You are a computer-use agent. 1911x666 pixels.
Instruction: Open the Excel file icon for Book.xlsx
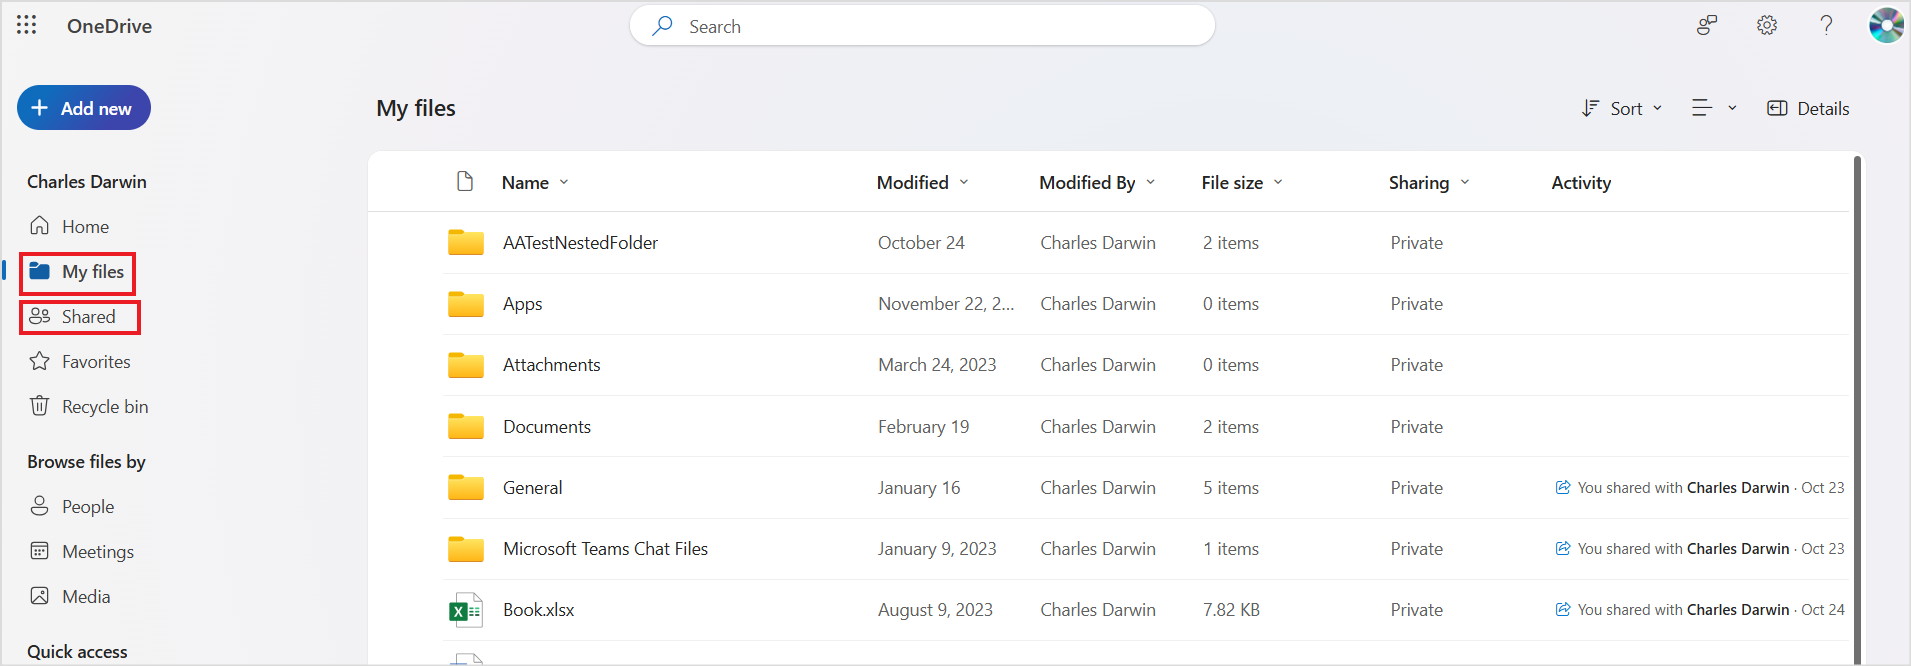(x=466, y=610)
